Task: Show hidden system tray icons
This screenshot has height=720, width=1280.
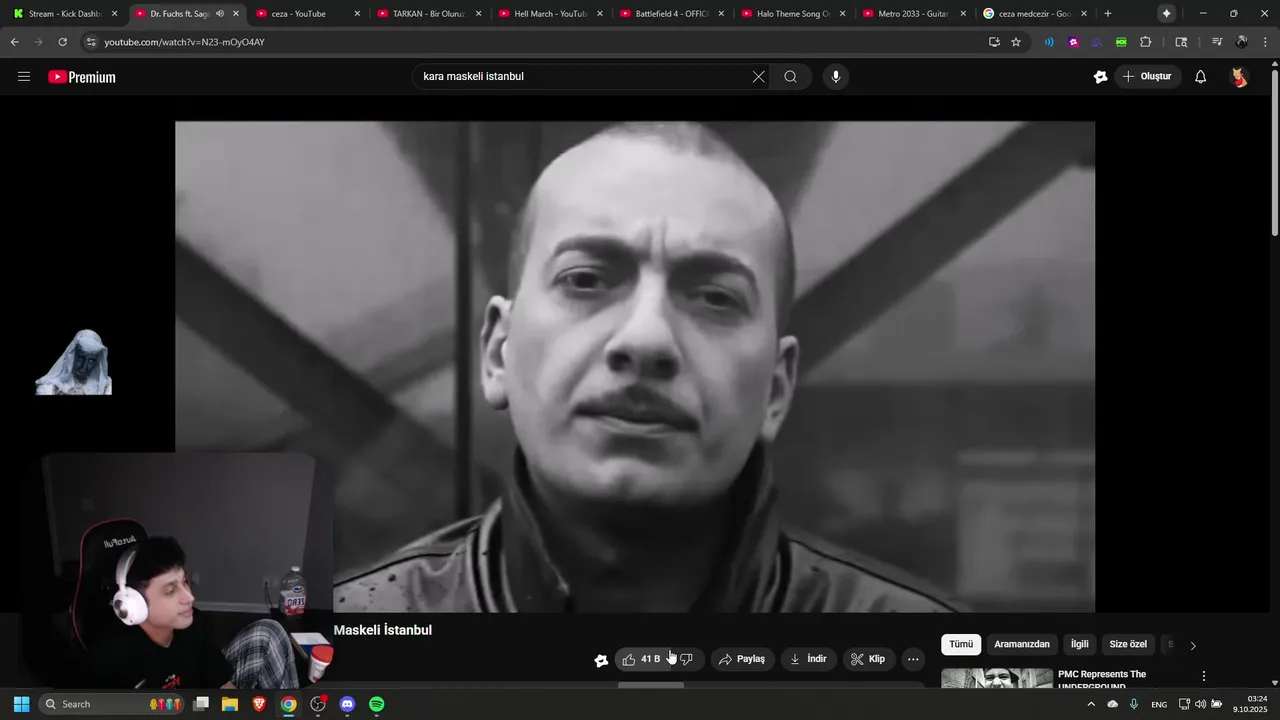Action: (1091, 704)
